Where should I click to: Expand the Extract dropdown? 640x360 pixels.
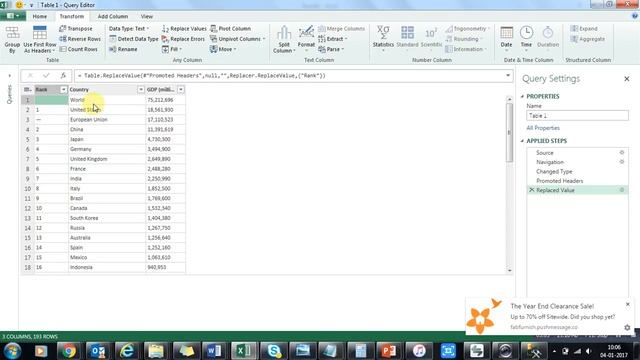point(333,39)
